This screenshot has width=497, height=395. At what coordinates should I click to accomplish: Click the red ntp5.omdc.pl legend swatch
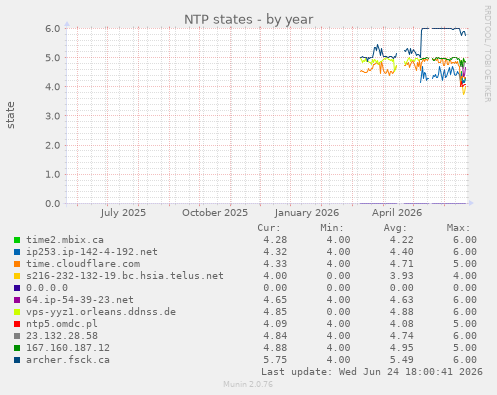click(x=17, y=324)
